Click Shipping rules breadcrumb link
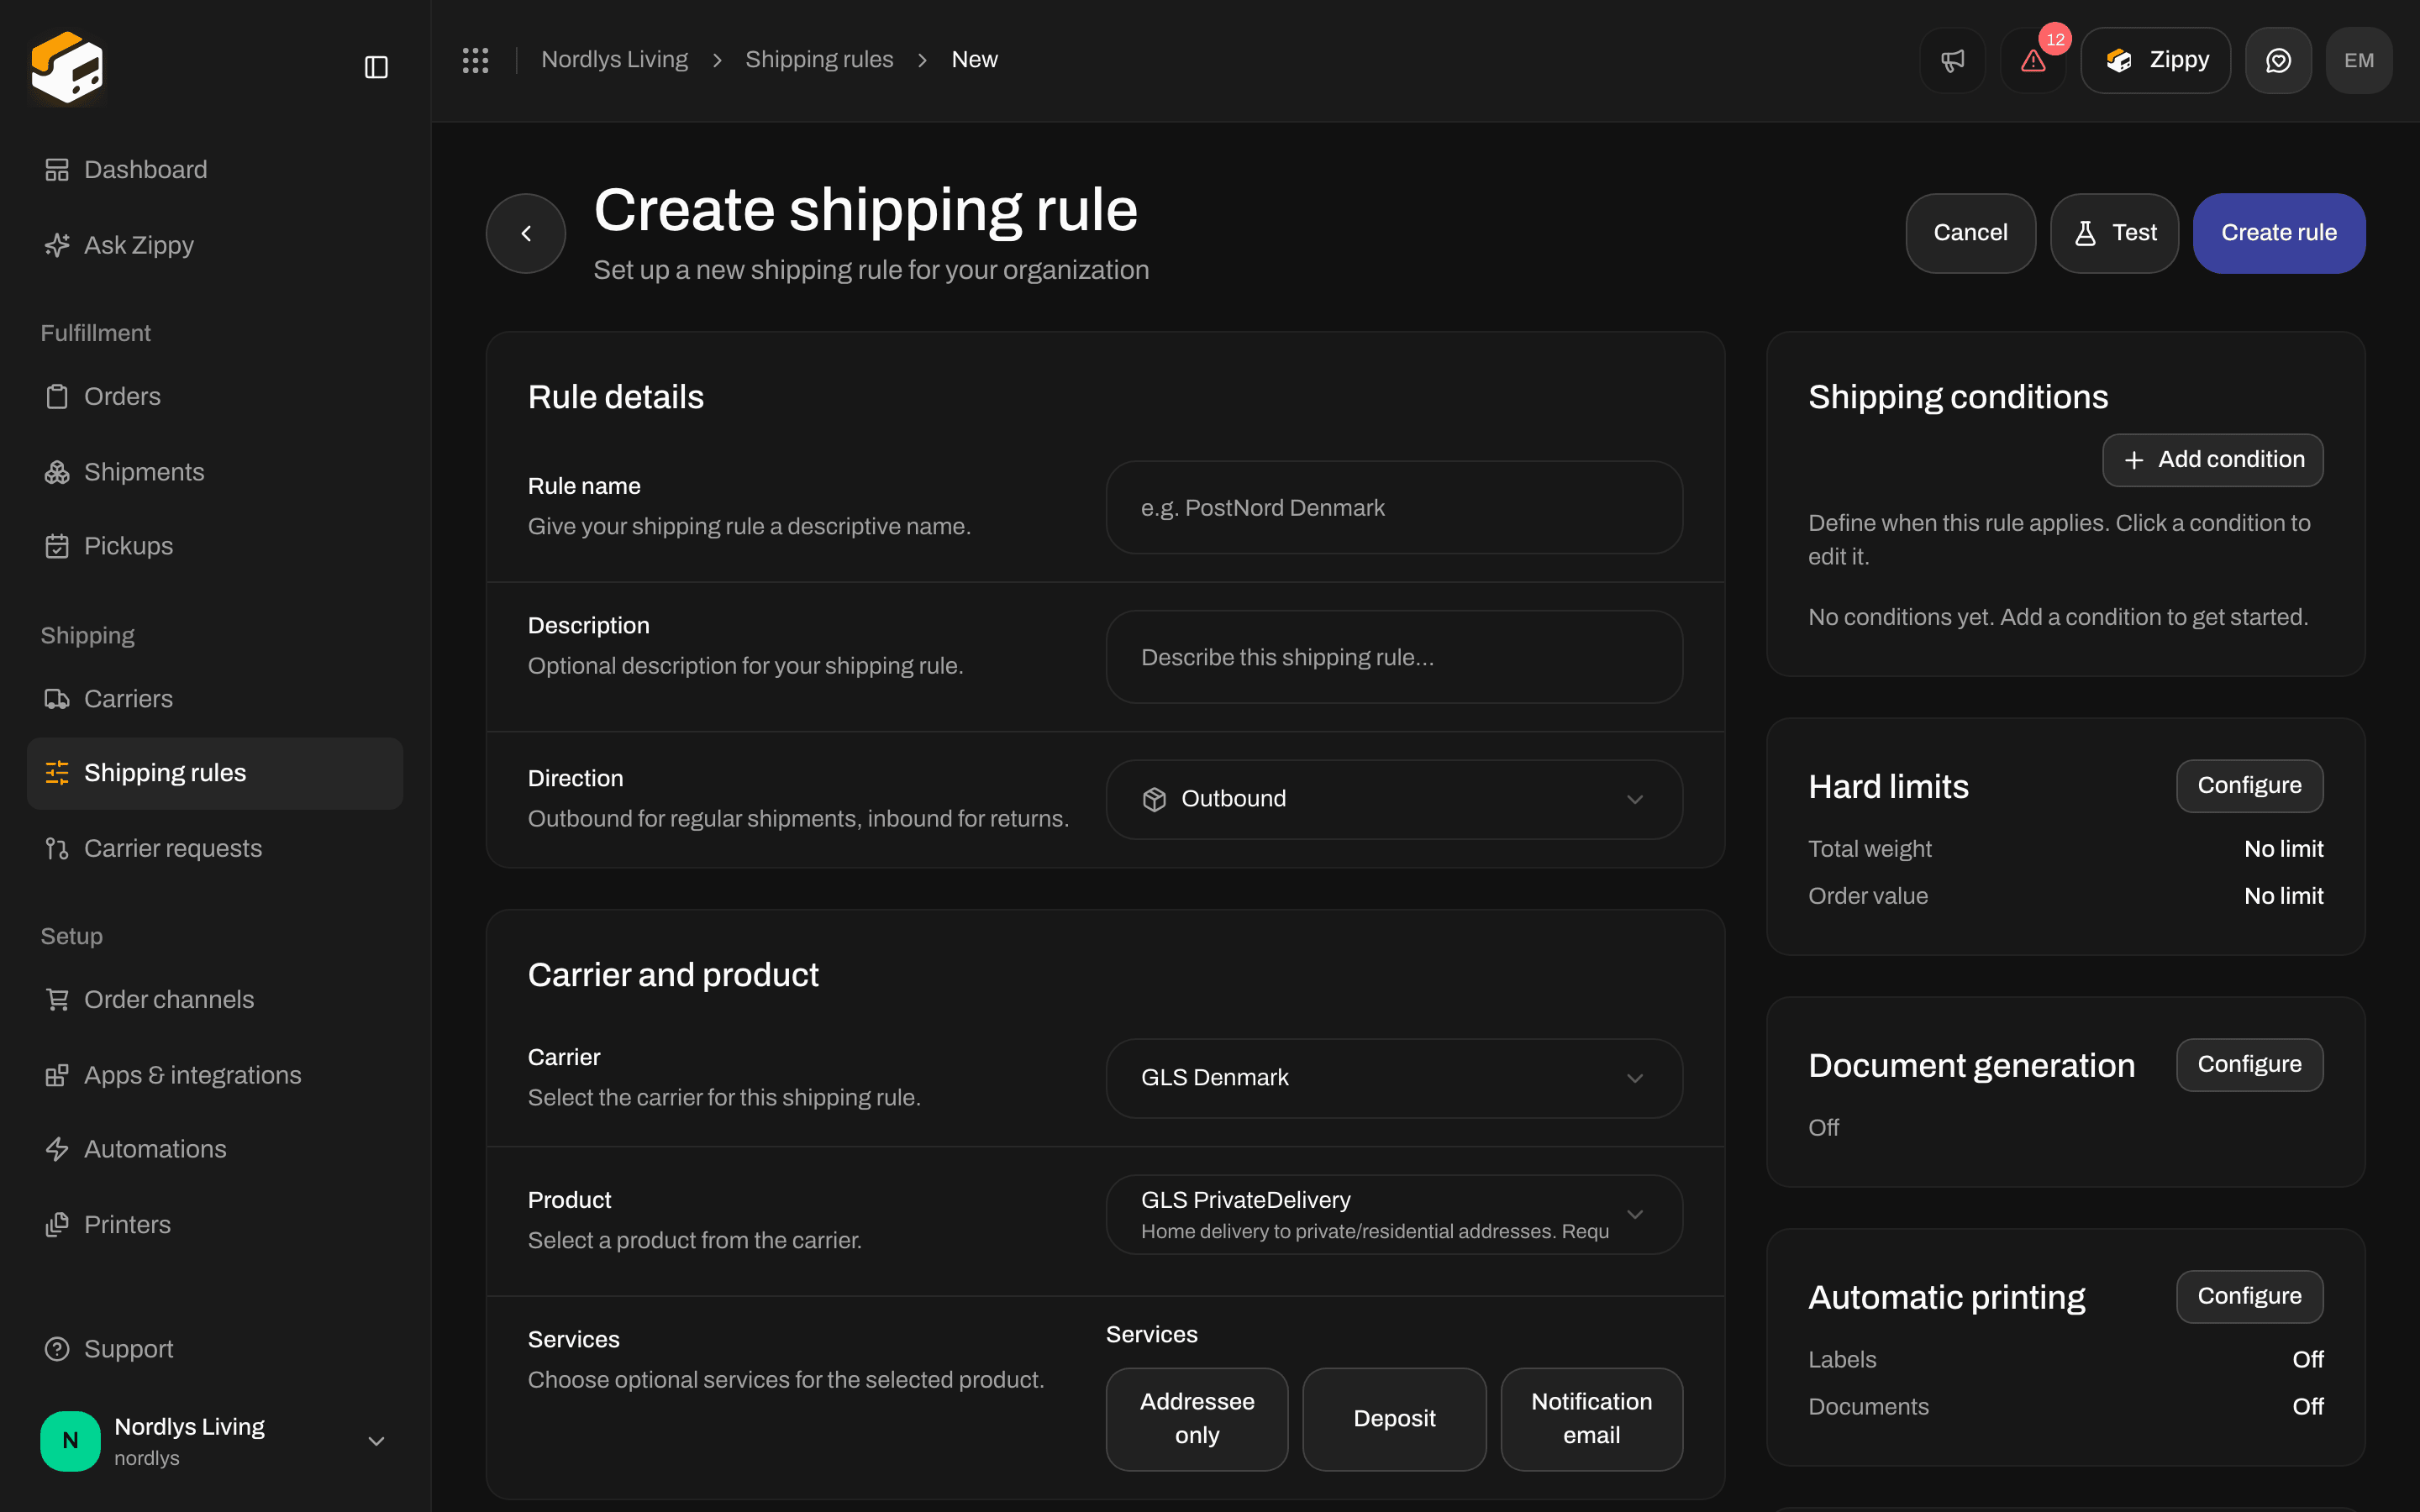Screen dimensions: 2420x1512 (819, 60)
